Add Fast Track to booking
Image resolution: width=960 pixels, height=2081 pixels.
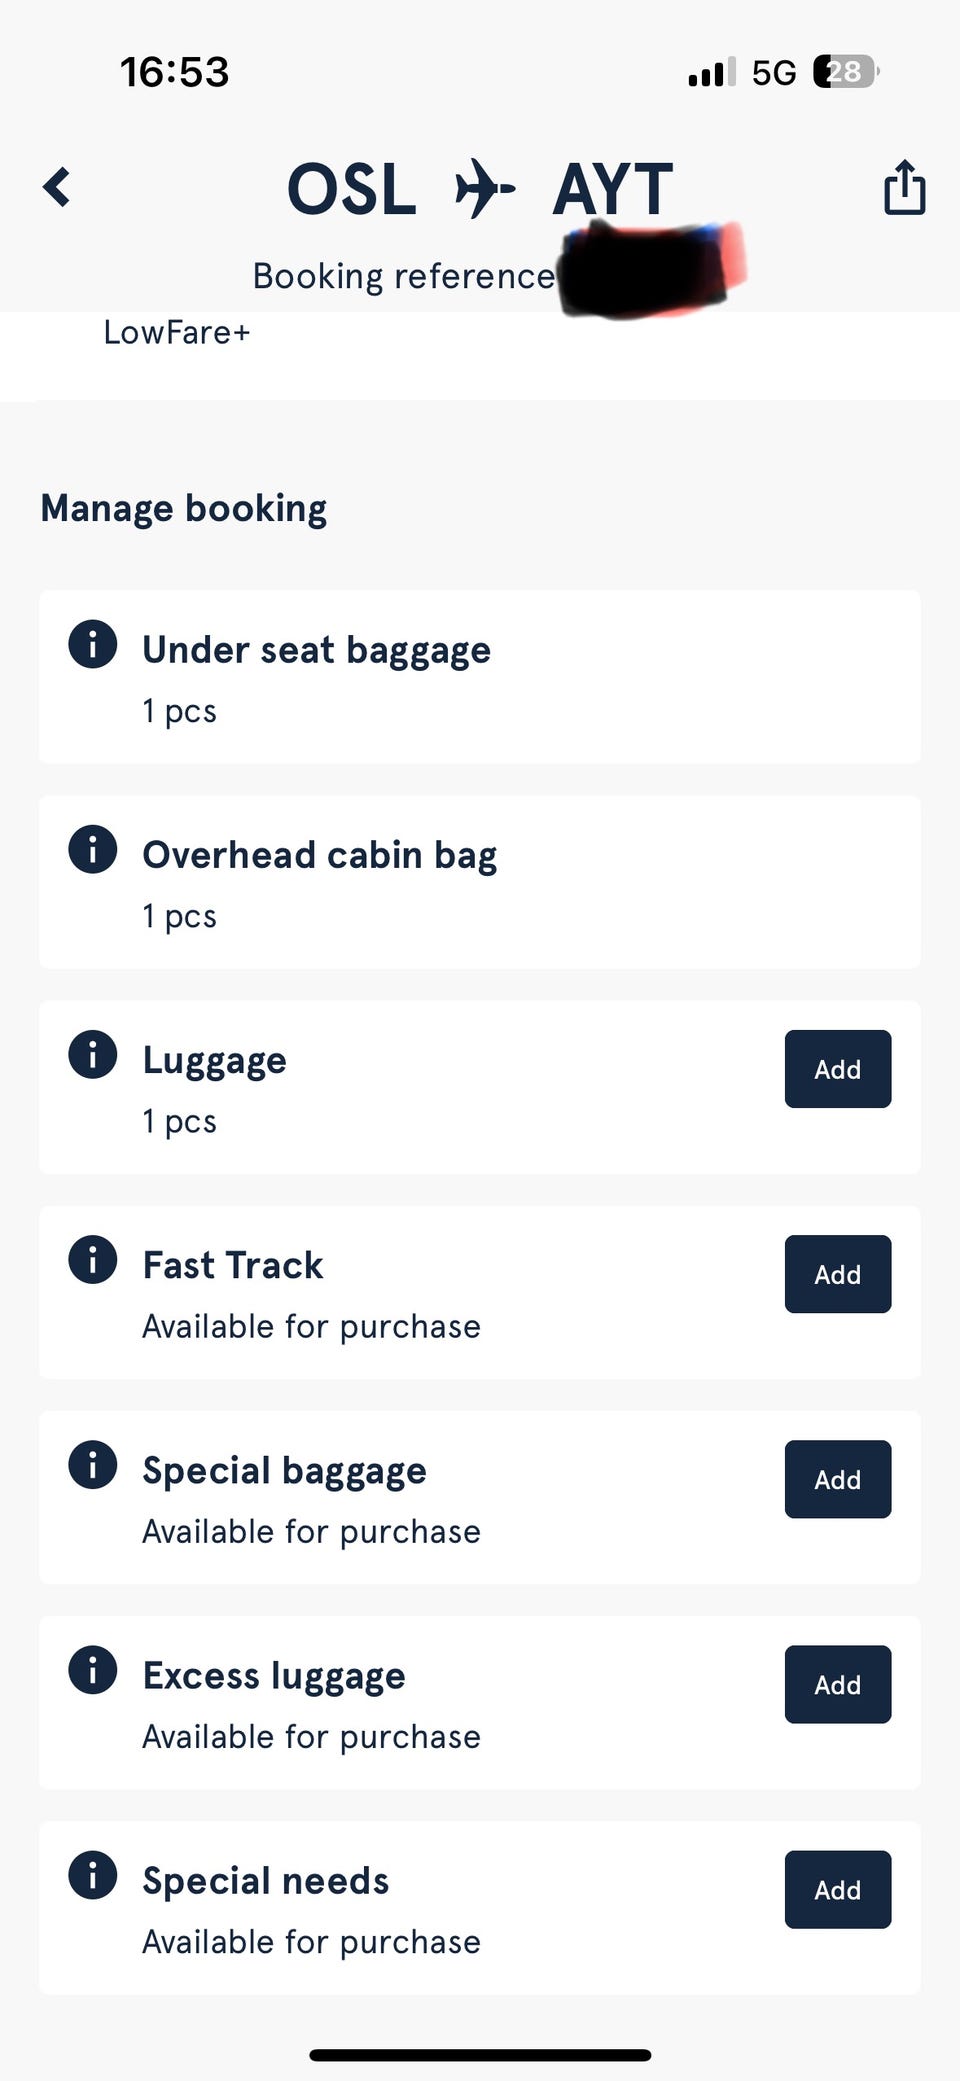tap(837, 1274)
